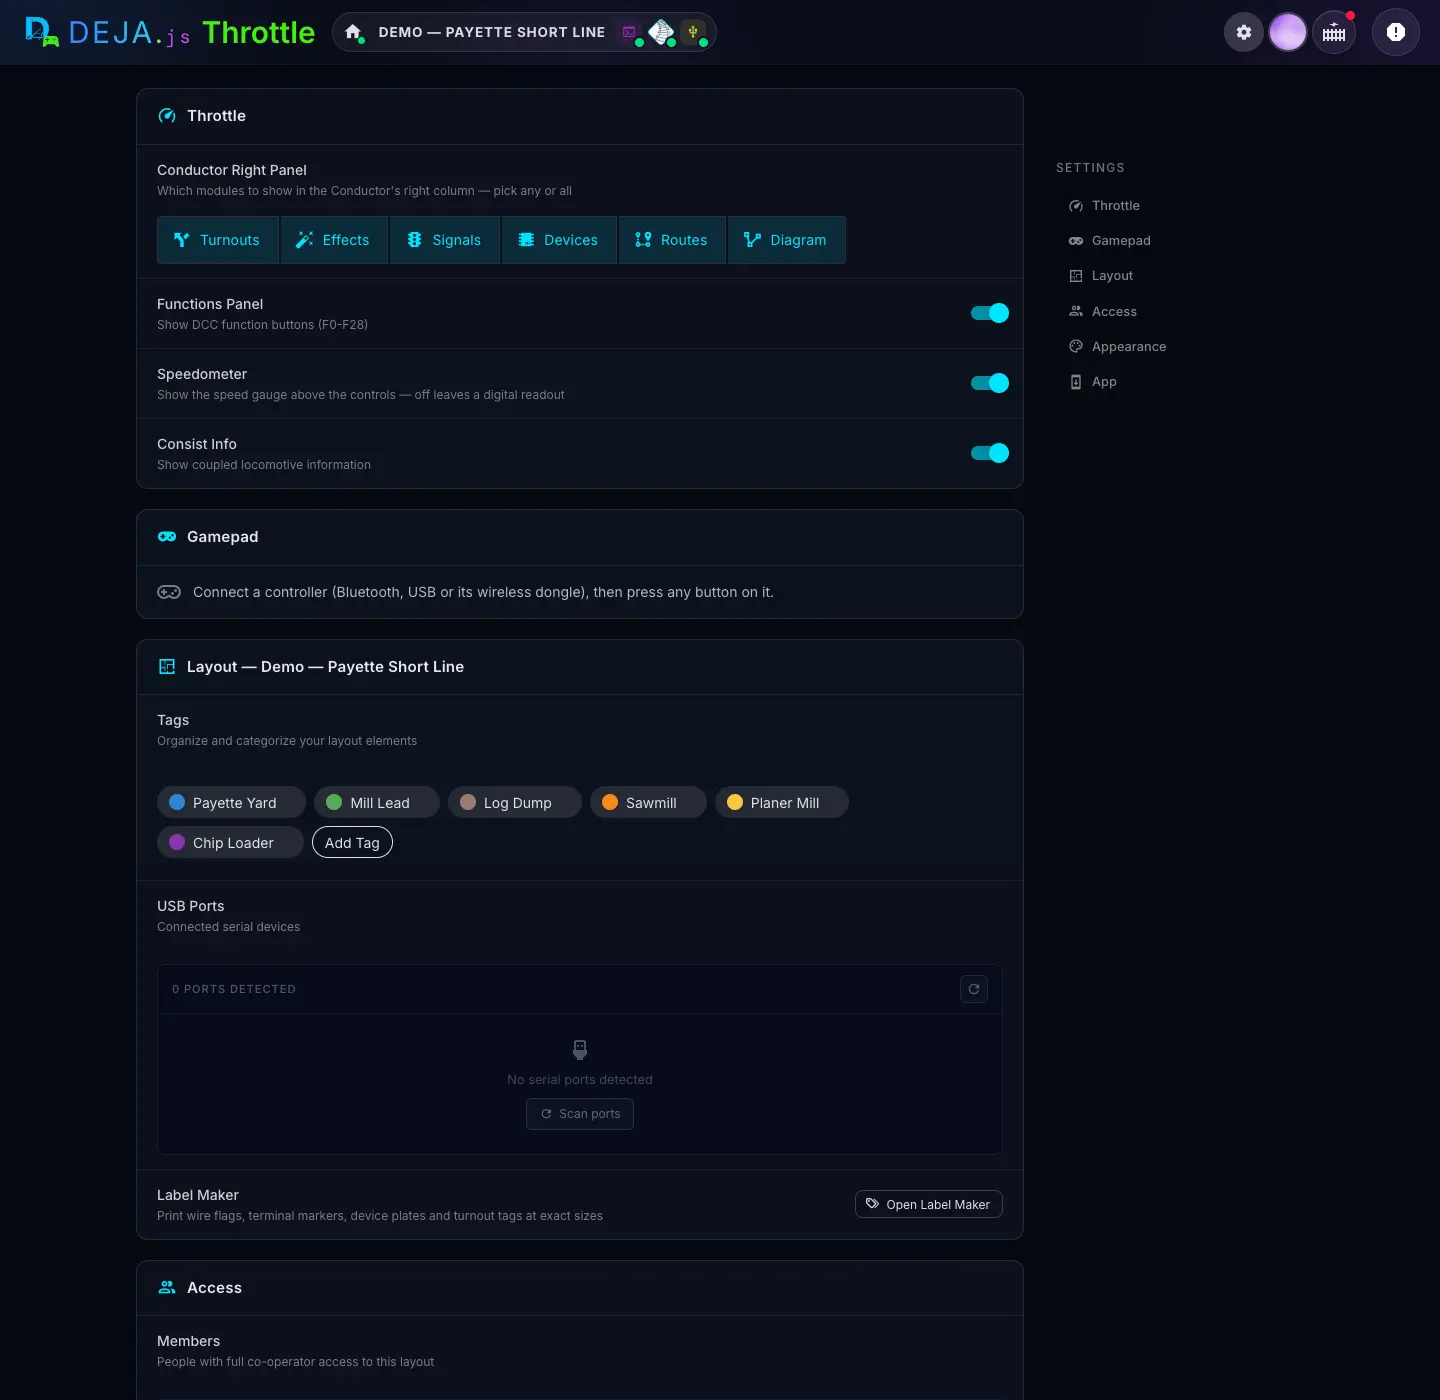The width and height of the screenshot is (1440, 1400).
Task: Open settings via the gear icon
Action: [x=1244, y=32]
